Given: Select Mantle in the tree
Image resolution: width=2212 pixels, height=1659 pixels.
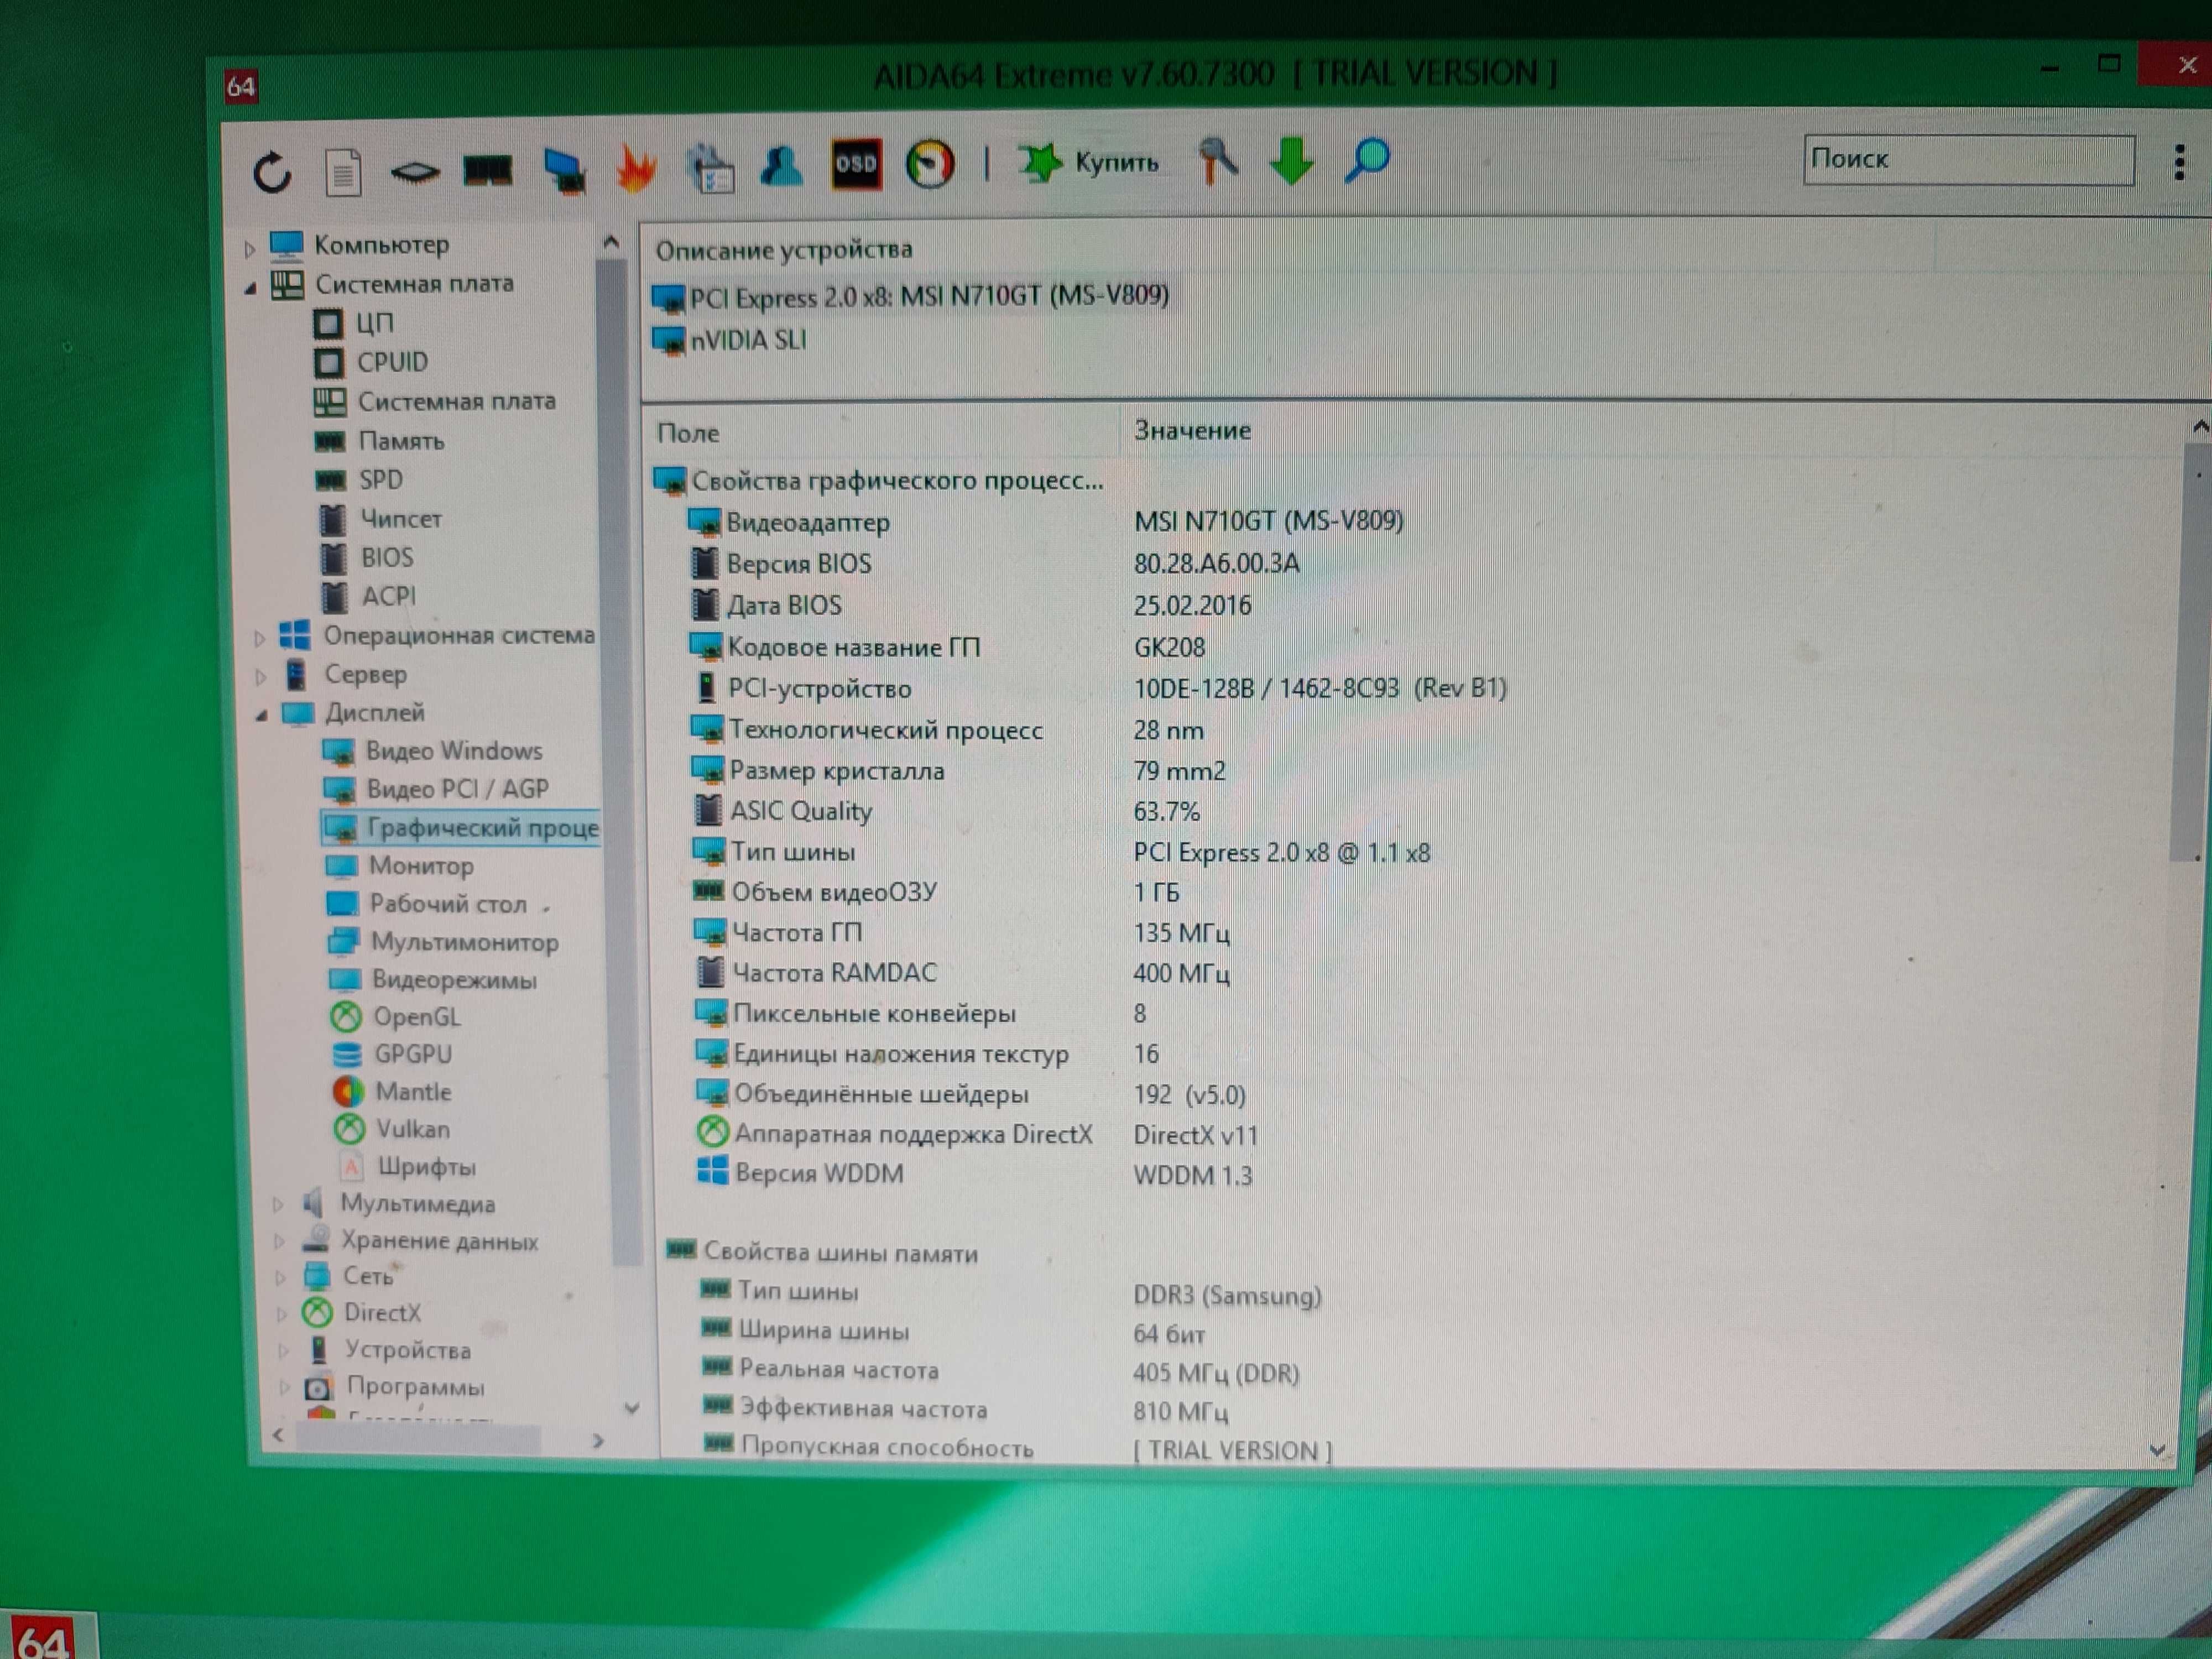Looking at the screenshot, I should coord(392,1092).
